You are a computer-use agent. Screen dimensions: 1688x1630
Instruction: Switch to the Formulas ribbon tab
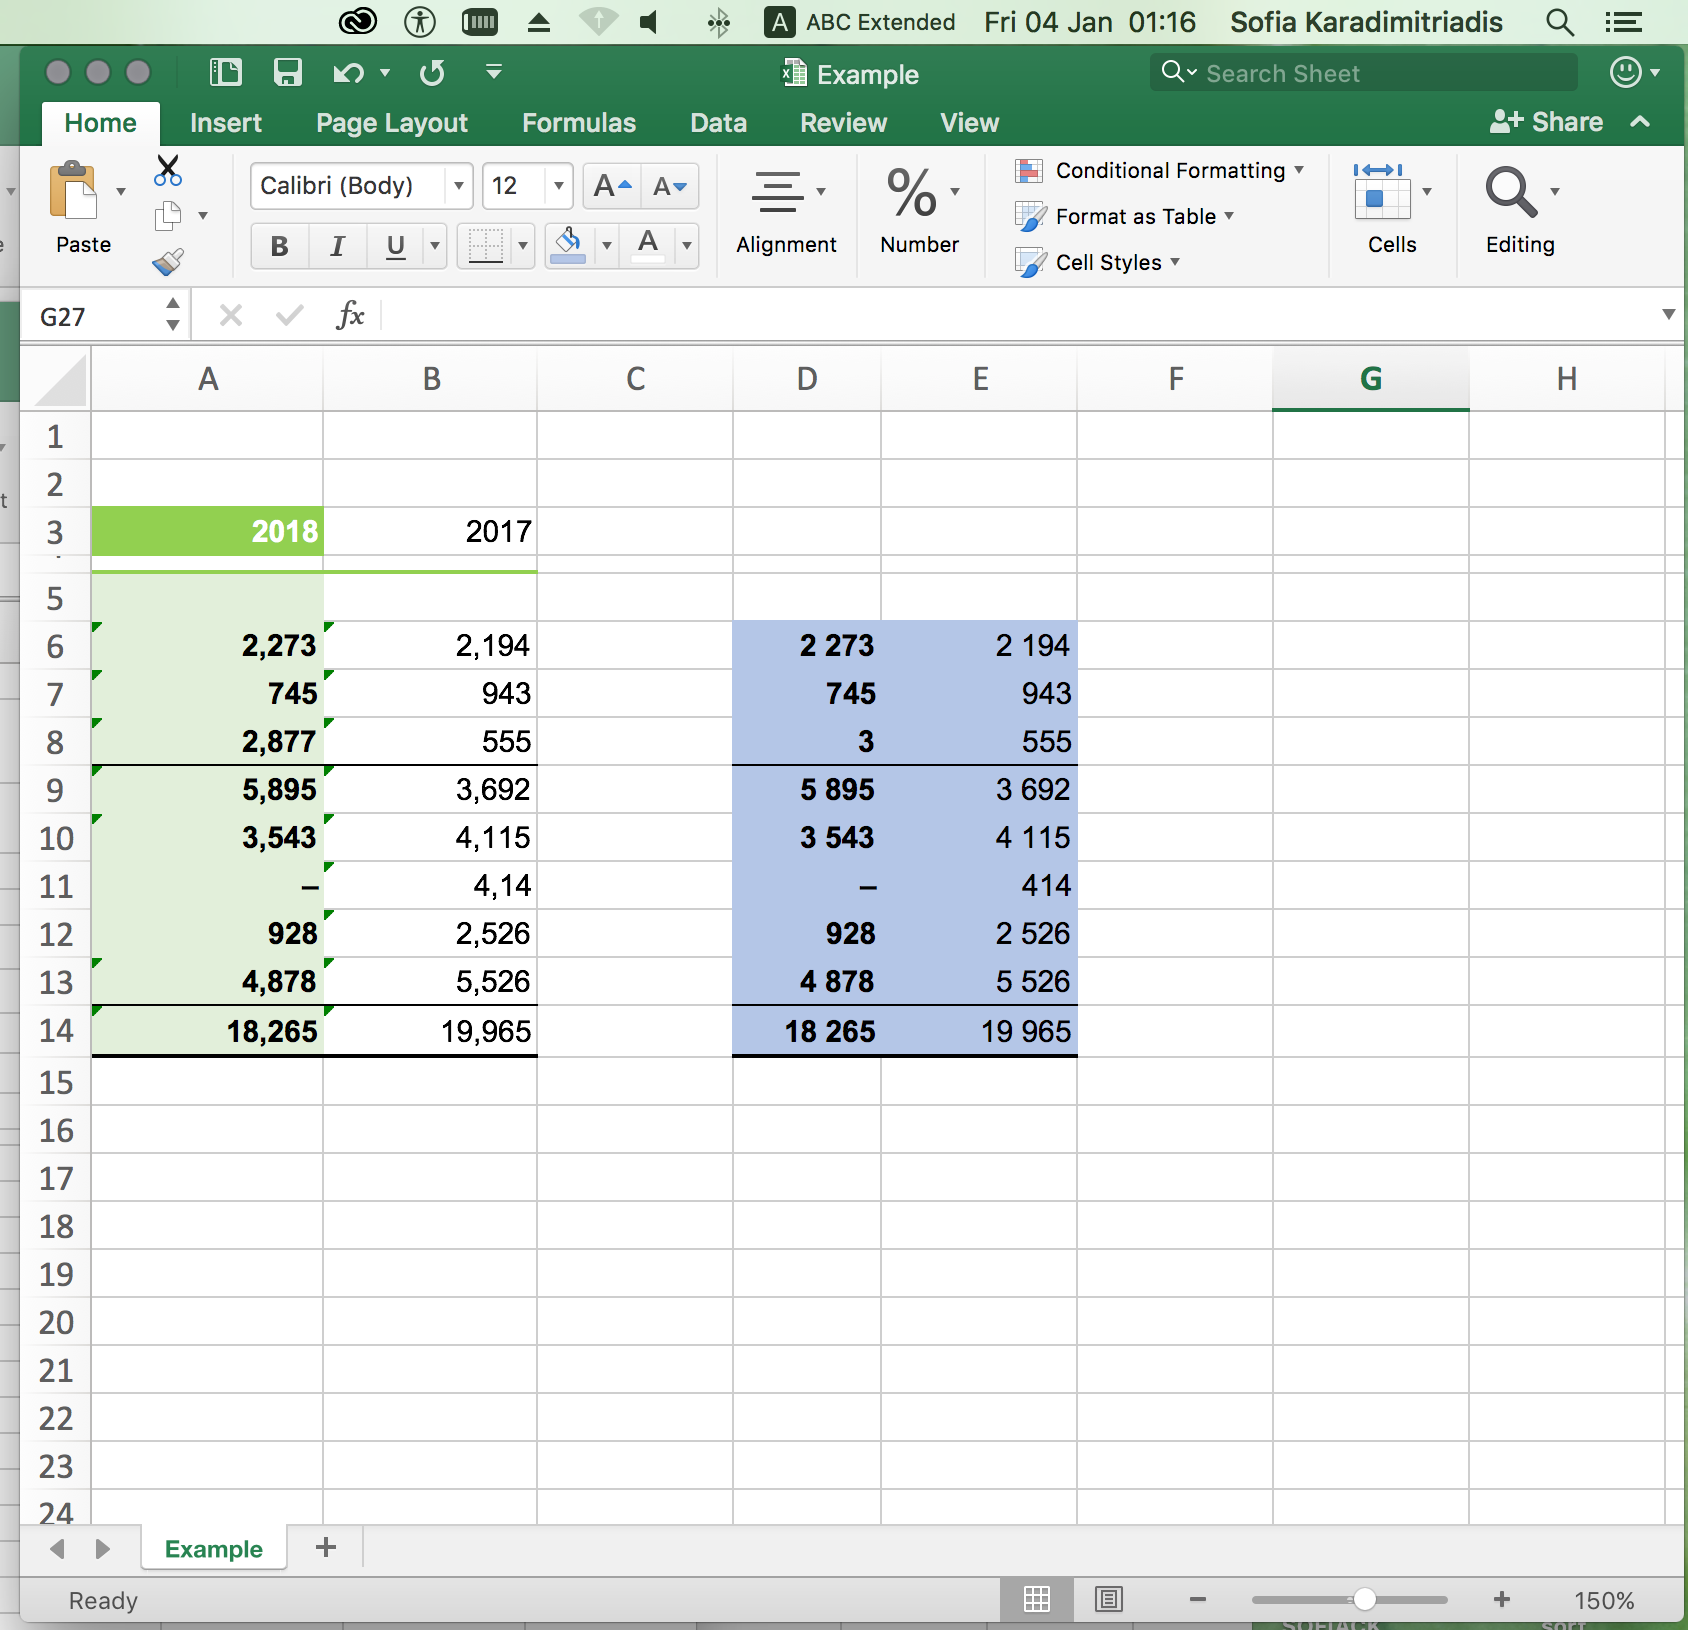[578, 122]
